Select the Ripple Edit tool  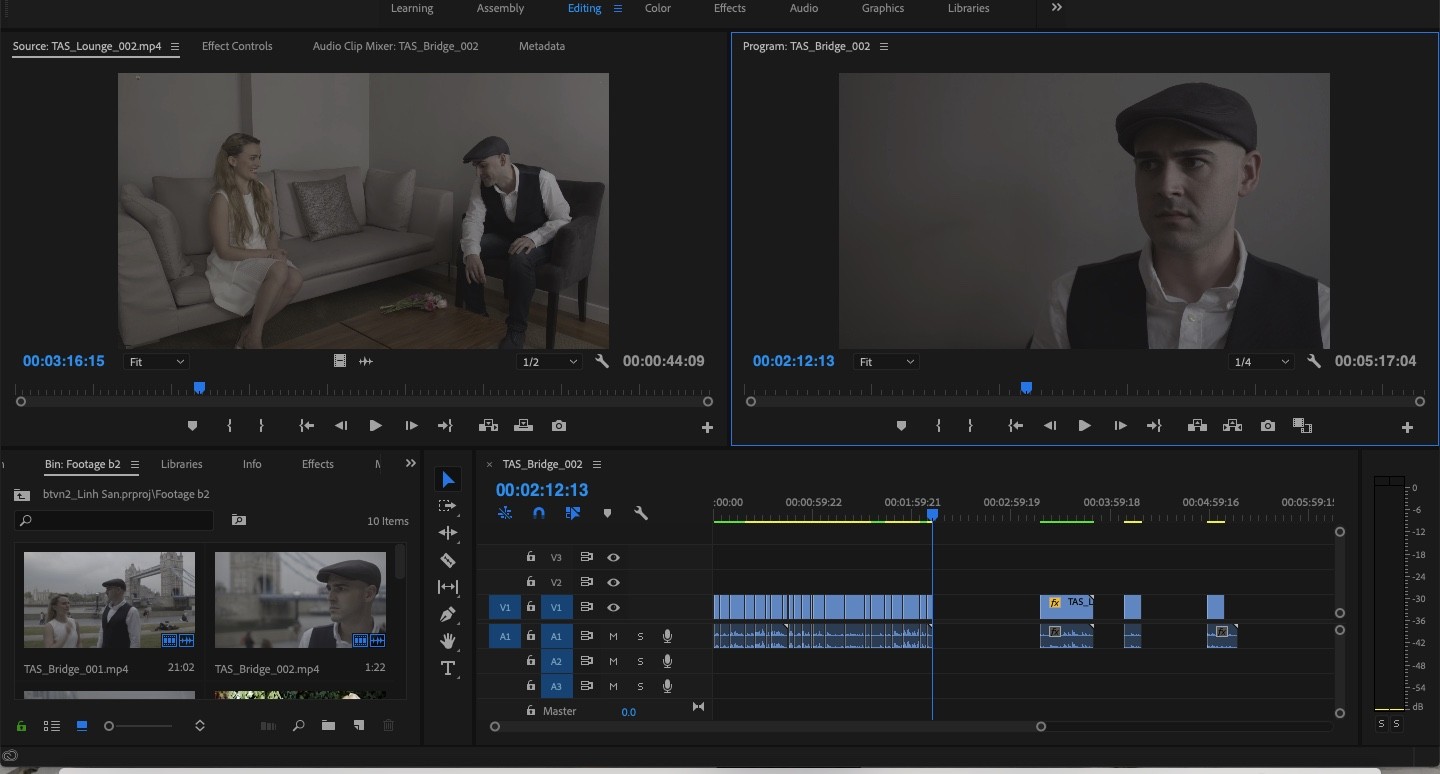pyautogui.click(x=448, y=533)
